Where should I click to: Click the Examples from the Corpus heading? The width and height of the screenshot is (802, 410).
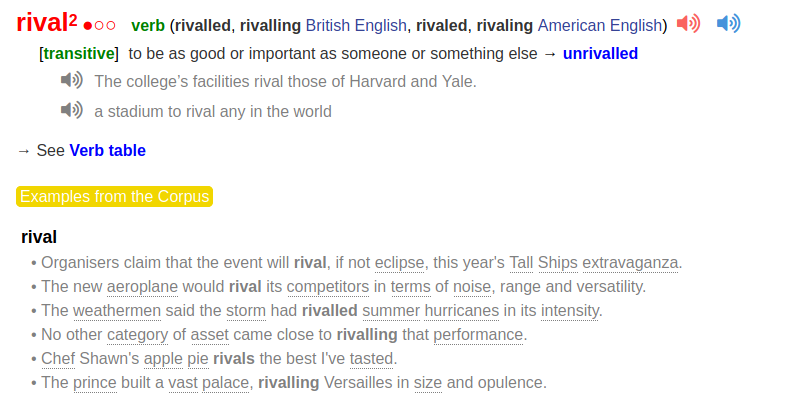[x=115, y=197]
